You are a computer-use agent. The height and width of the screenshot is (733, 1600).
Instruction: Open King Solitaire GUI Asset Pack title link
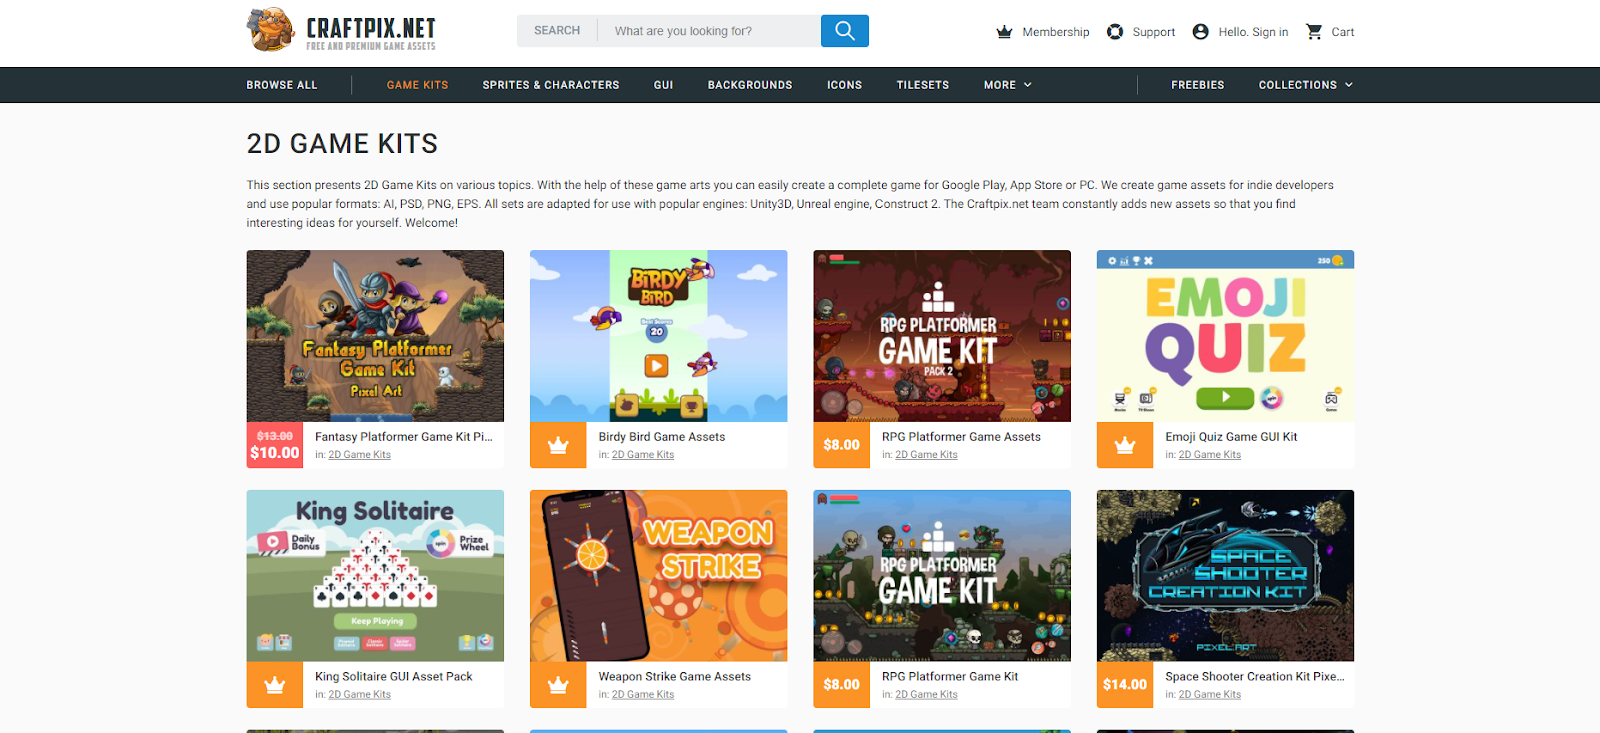(x=394, y=677)
